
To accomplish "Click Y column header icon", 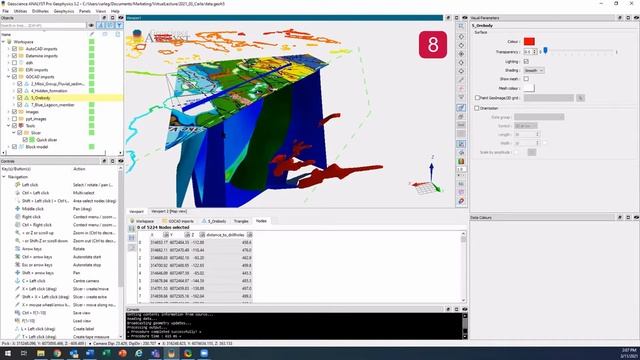I will pos(187,235).
